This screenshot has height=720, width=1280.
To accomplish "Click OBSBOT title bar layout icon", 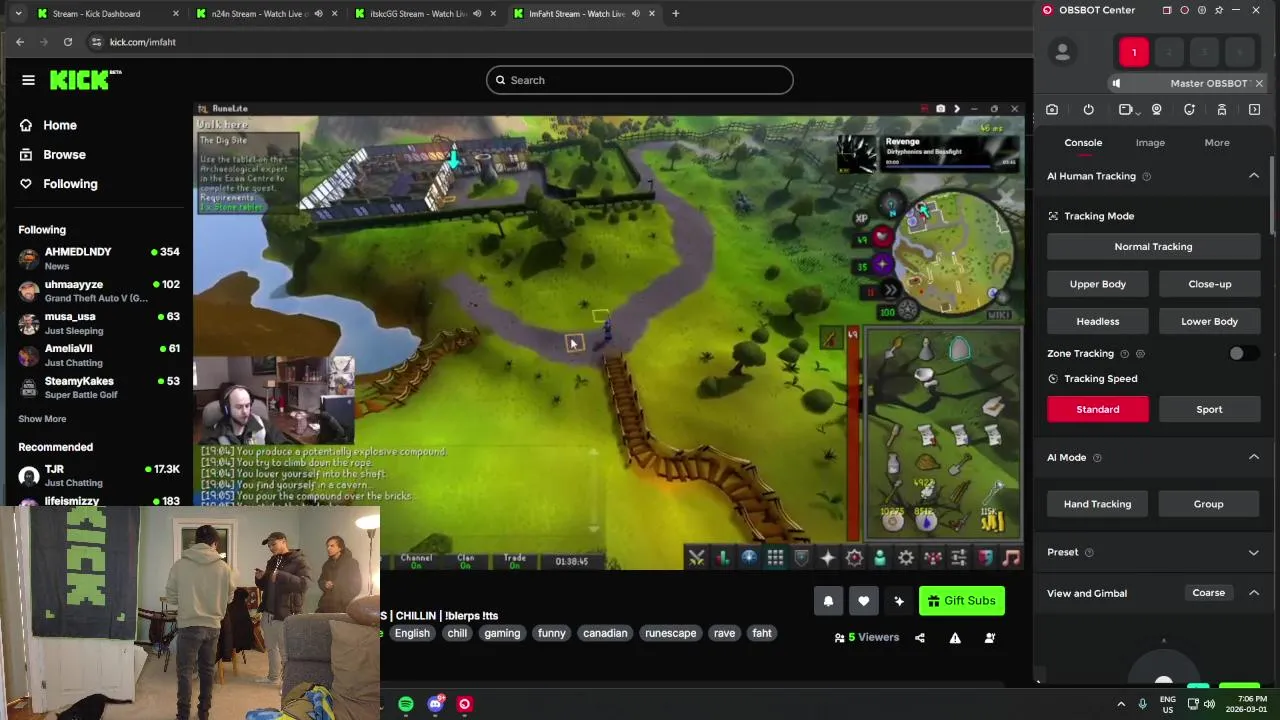I will coord(1166,10).
